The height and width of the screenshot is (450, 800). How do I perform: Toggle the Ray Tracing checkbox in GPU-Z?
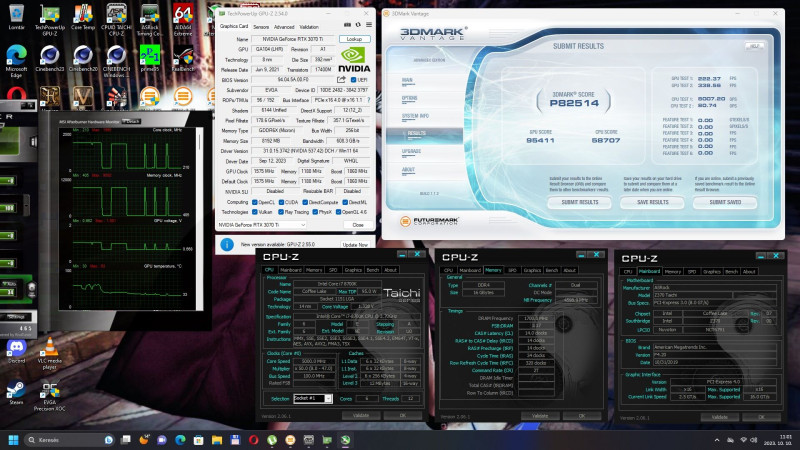point(281,212)
